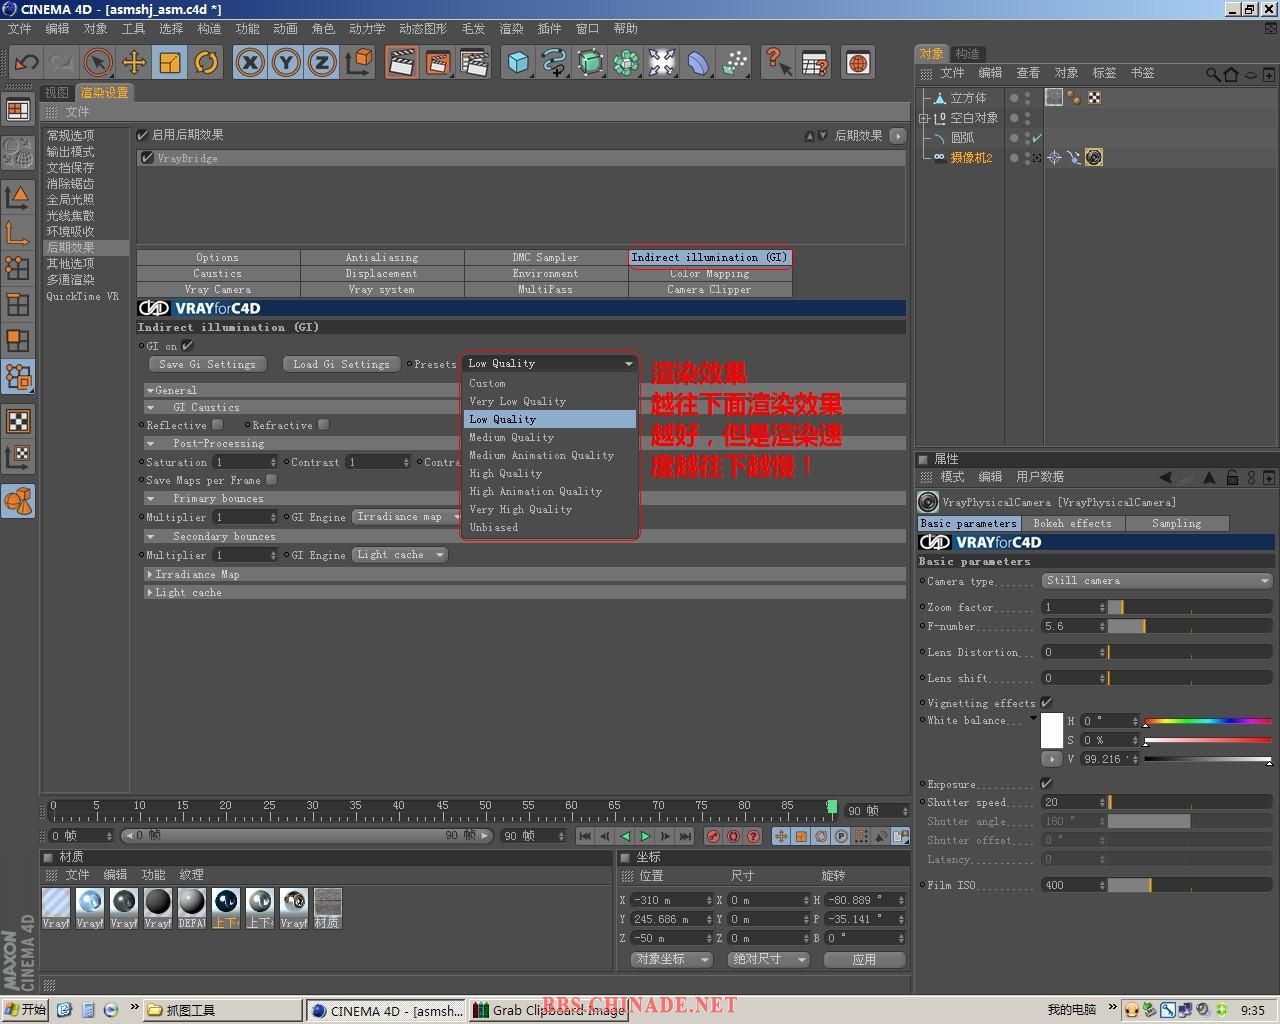The width and height of the screenshot is (1280, 1024).
Task: Toggle Vignetting effects checkbox
Action: [1046, 703]
